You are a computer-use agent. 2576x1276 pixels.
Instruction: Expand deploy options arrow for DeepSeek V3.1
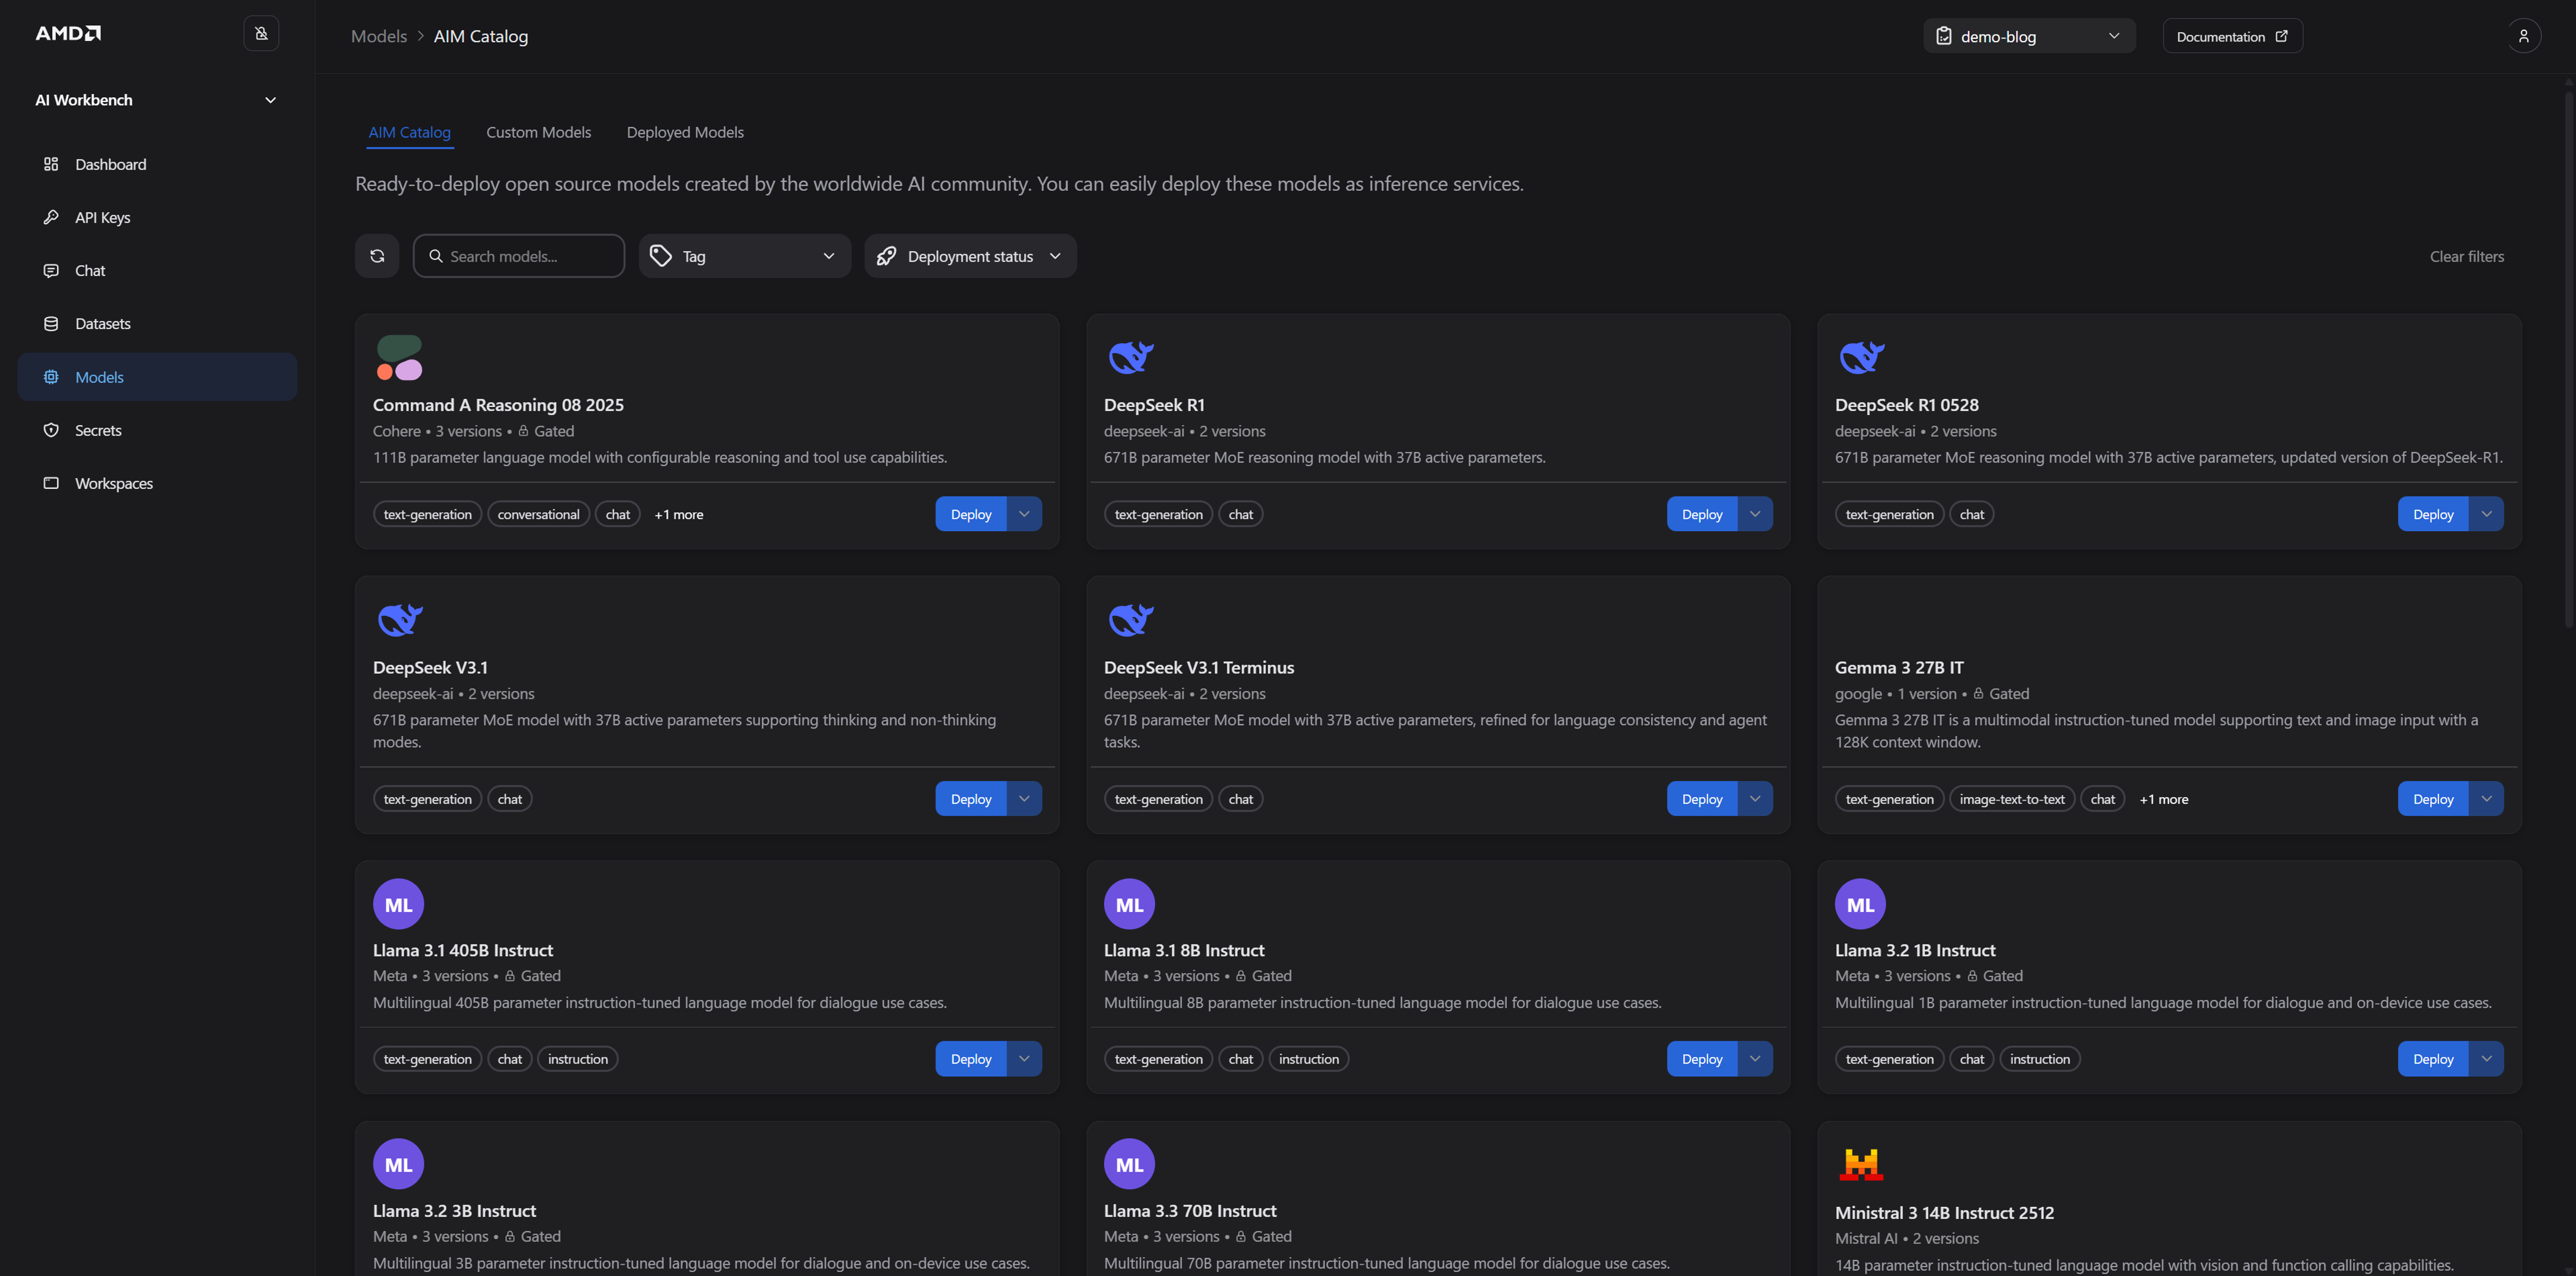[1024, 798]
